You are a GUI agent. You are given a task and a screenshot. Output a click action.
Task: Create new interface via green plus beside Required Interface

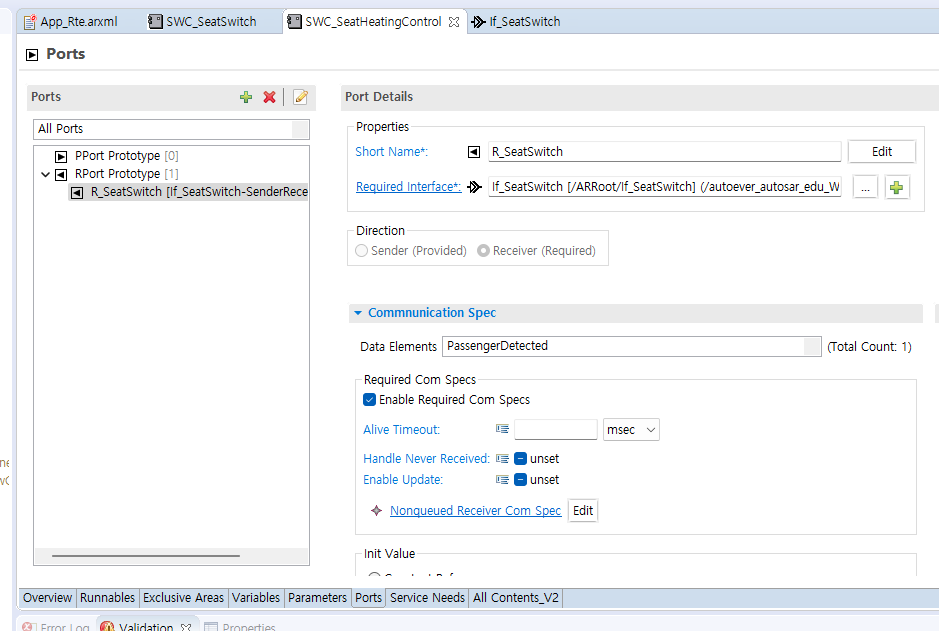[896, 186]
